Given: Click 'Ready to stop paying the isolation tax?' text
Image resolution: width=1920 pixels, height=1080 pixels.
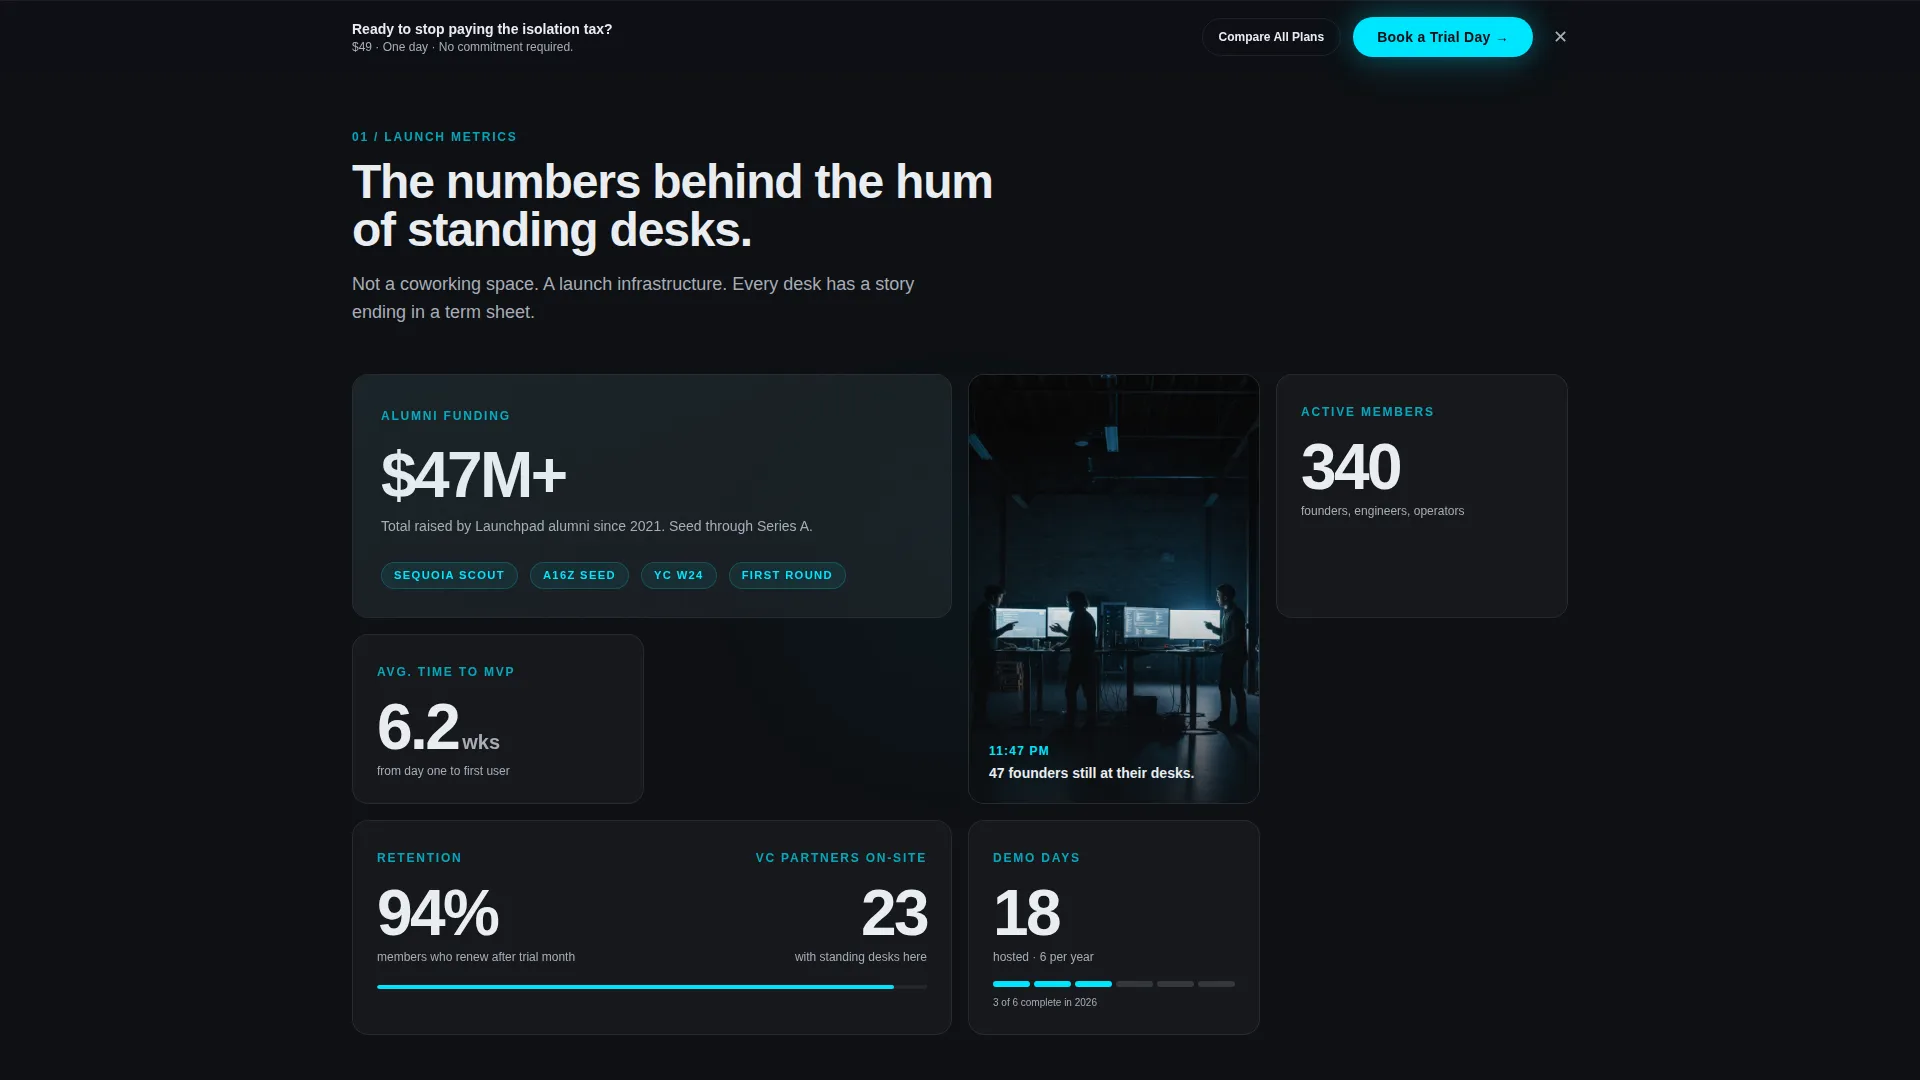Looking at the screenshot, I should click(482, 29).
